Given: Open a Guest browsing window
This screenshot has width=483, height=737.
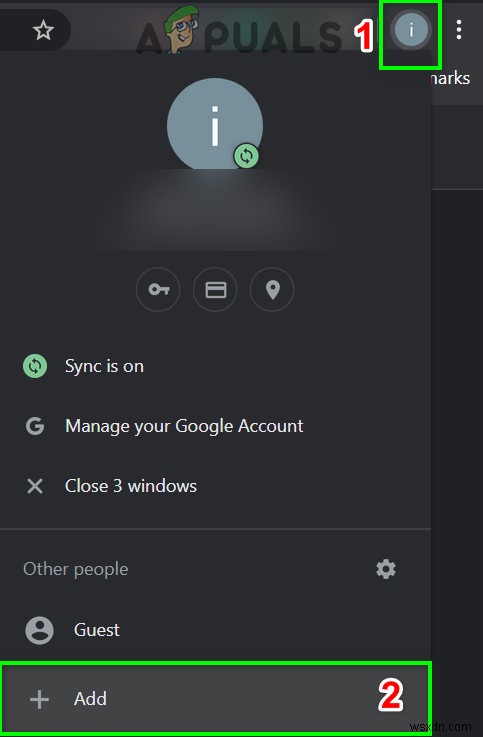Looking at the screenshot, I should (x=215, y=630).
